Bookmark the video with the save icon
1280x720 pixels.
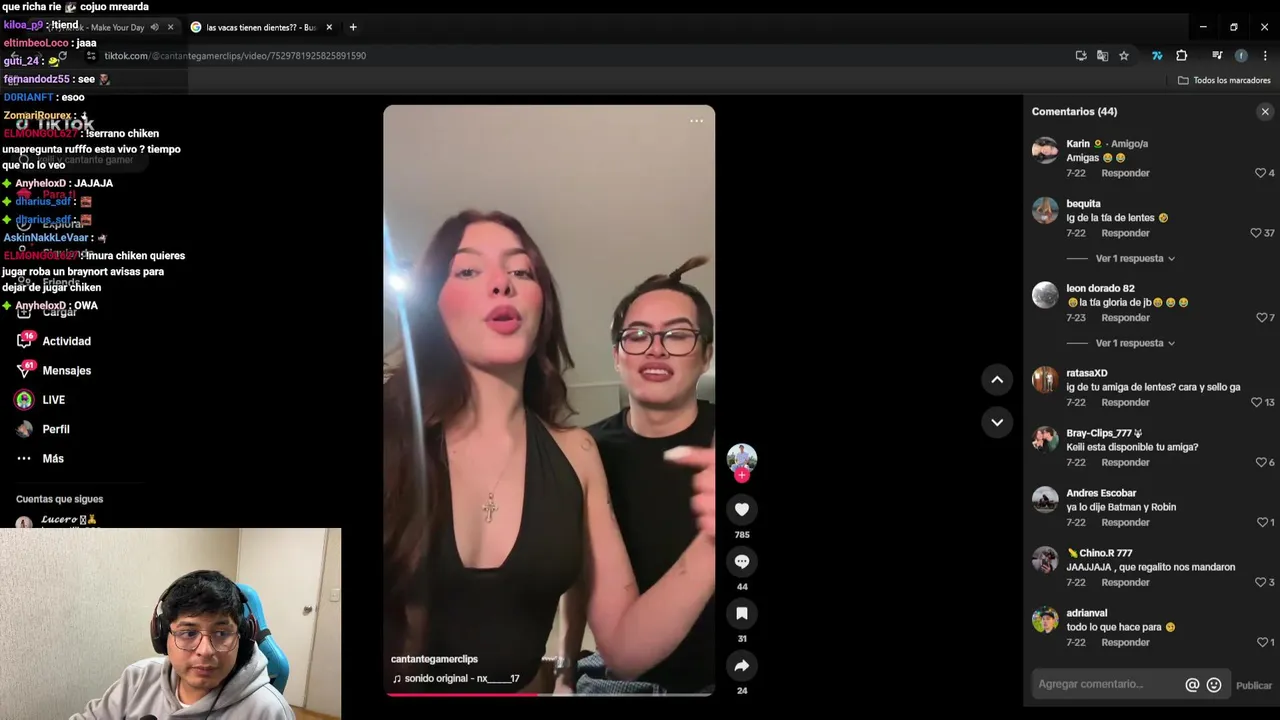(x=741, y=613)
